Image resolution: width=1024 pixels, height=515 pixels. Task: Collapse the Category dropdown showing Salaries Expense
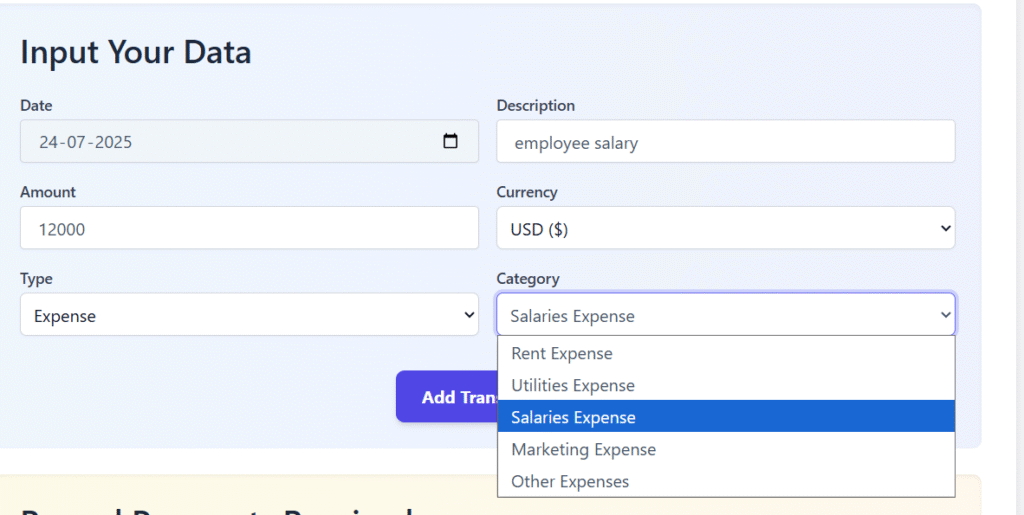coord(726,315)
